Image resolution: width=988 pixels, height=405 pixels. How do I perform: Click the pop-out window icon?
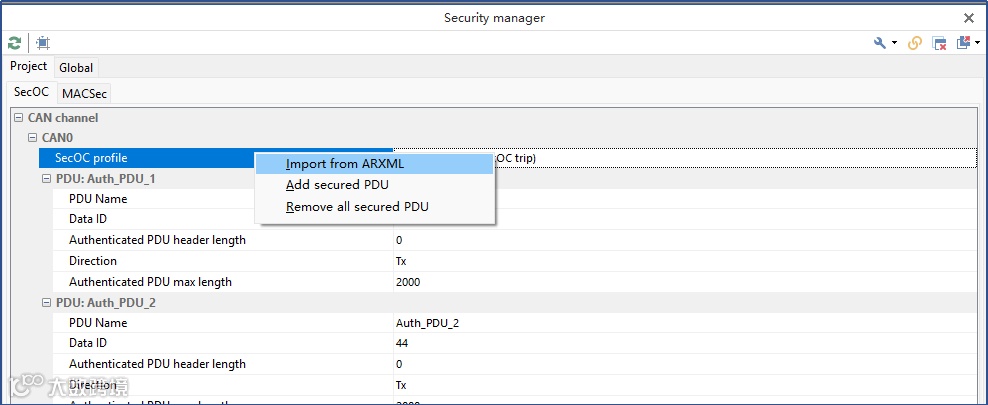tap(963, 43)
